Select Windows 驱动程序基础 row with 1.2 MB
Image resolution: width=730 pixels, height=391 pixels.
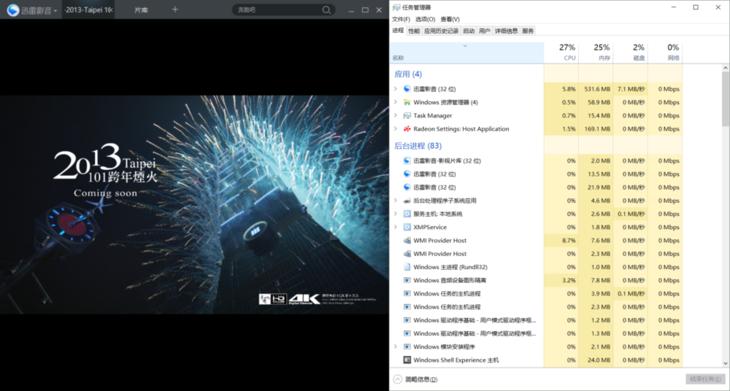pos(536,320)
